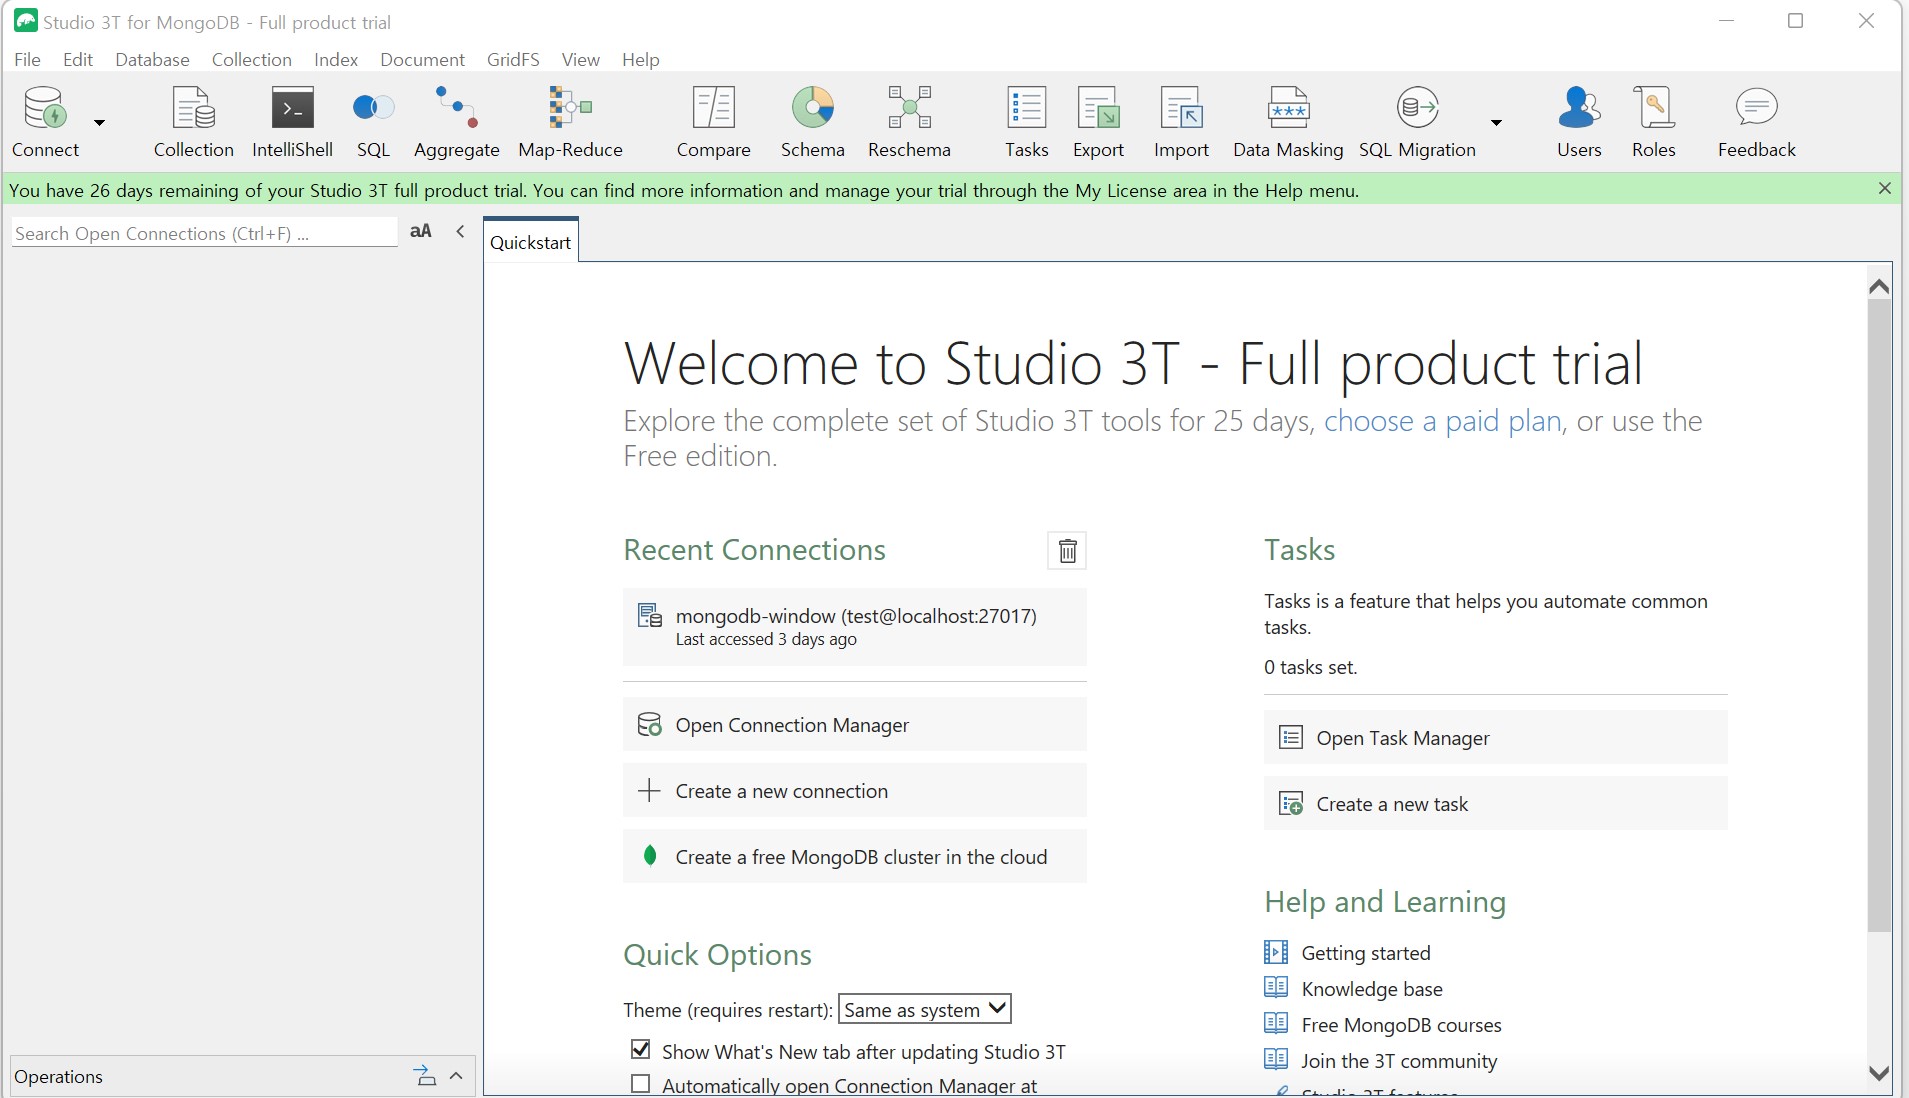
Task: Click Open Connection Manager
Action: 854,725
